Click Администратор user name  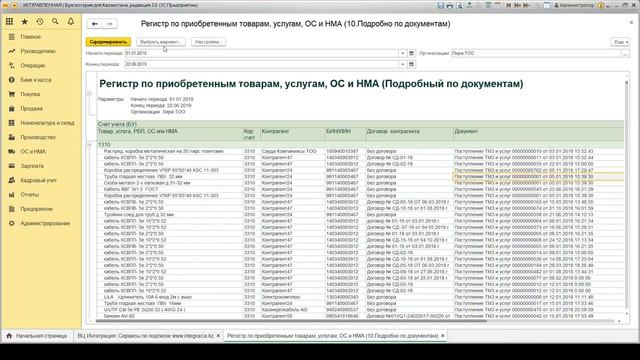[577, 5]
